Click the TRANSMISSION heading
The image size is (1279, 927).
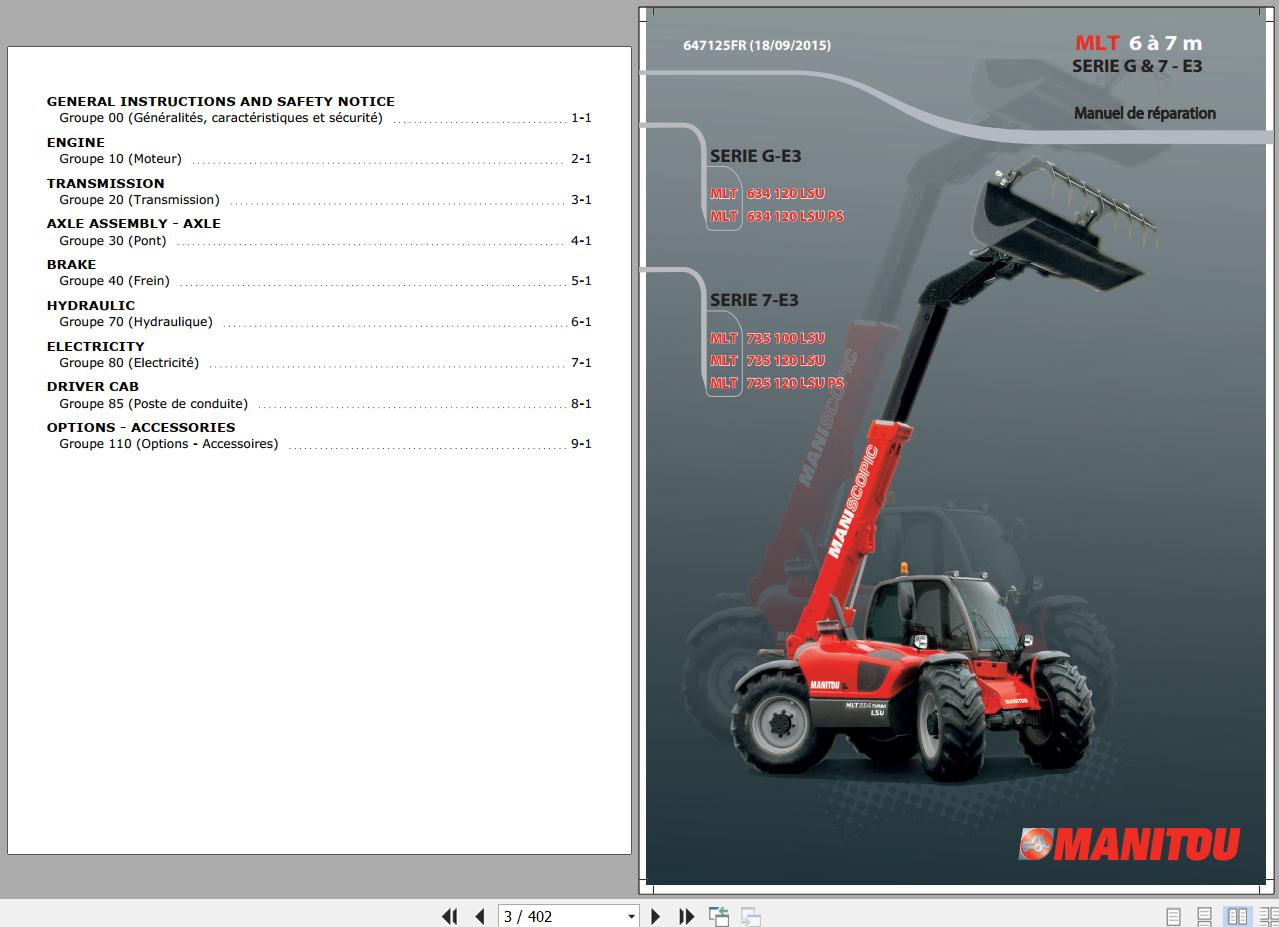pyautogui.click(x=106, y=183)
